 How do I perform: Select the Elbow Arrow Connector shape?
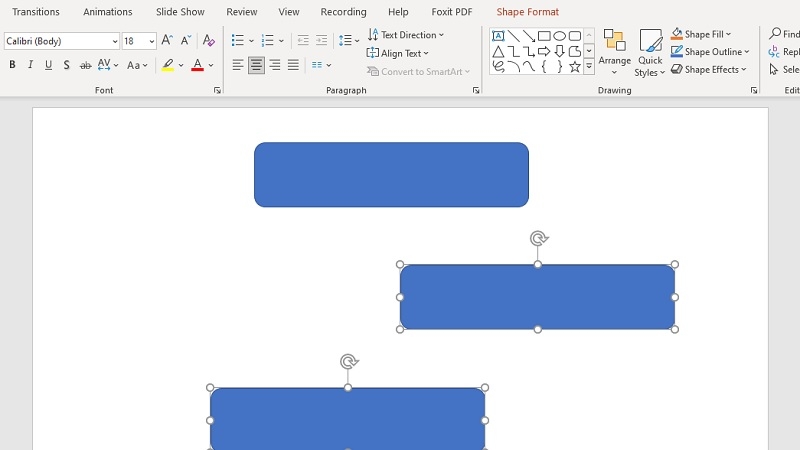coord(529,51)
